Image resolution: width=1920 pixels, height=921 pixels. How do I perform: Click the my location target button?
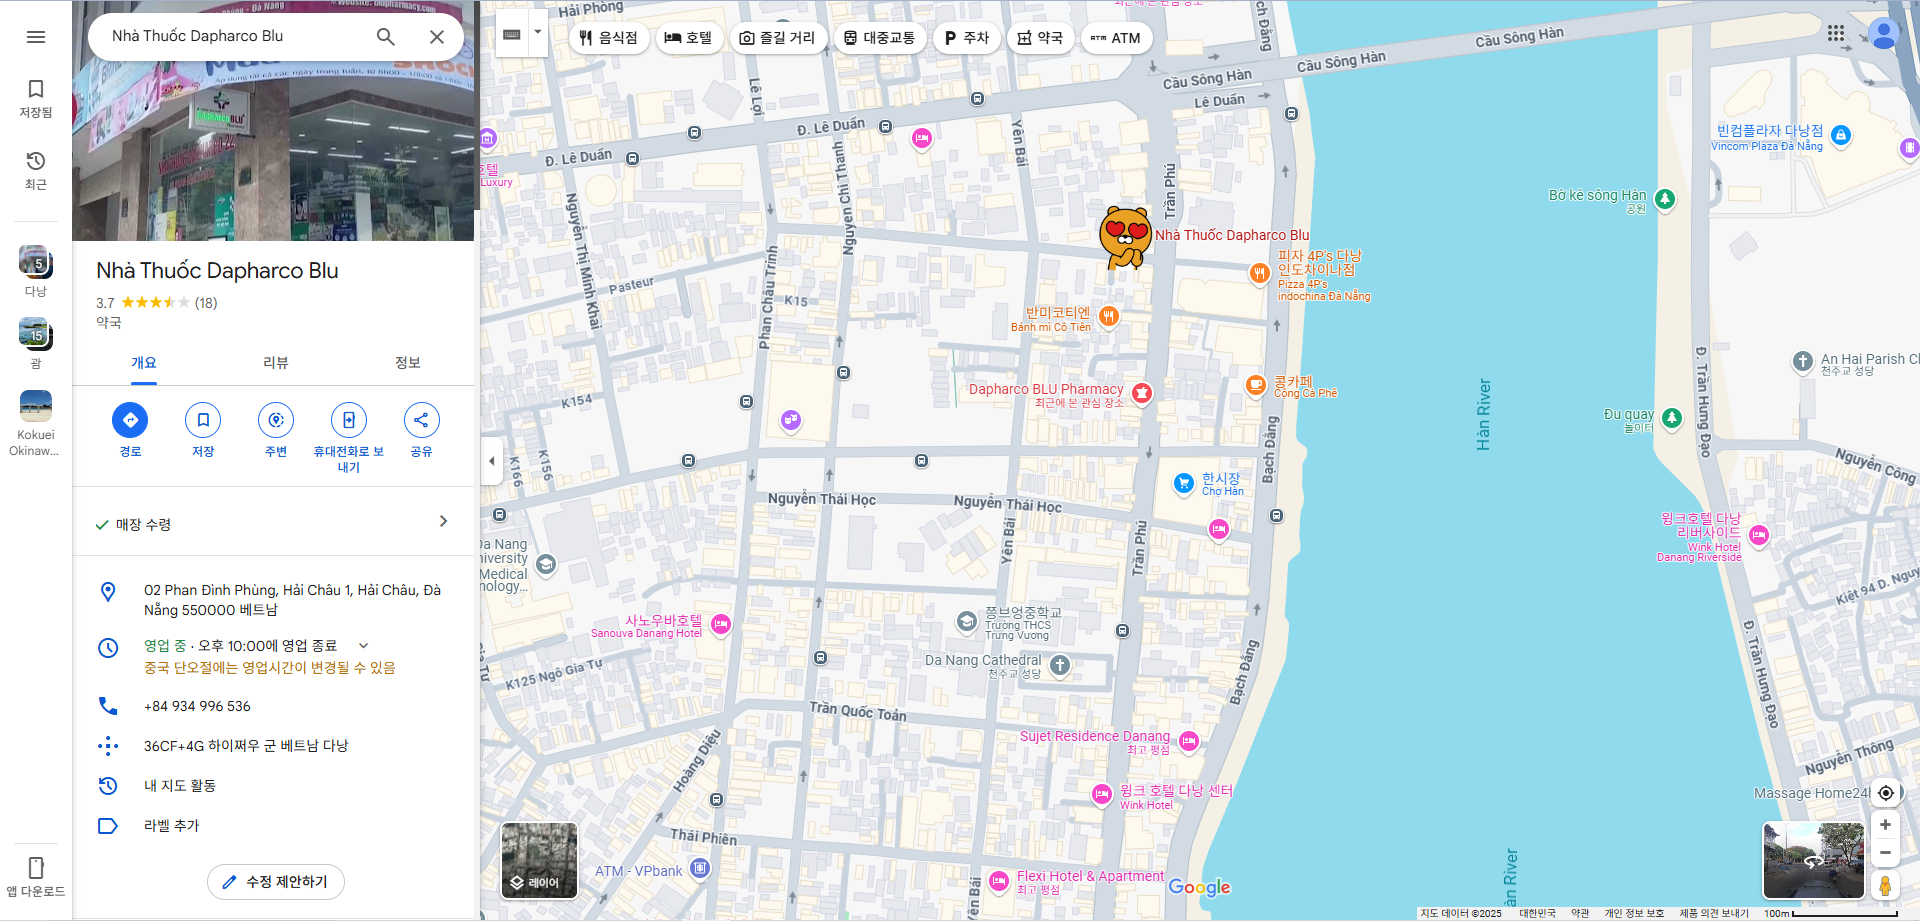pyautogui.click(x=1885, y=793)
